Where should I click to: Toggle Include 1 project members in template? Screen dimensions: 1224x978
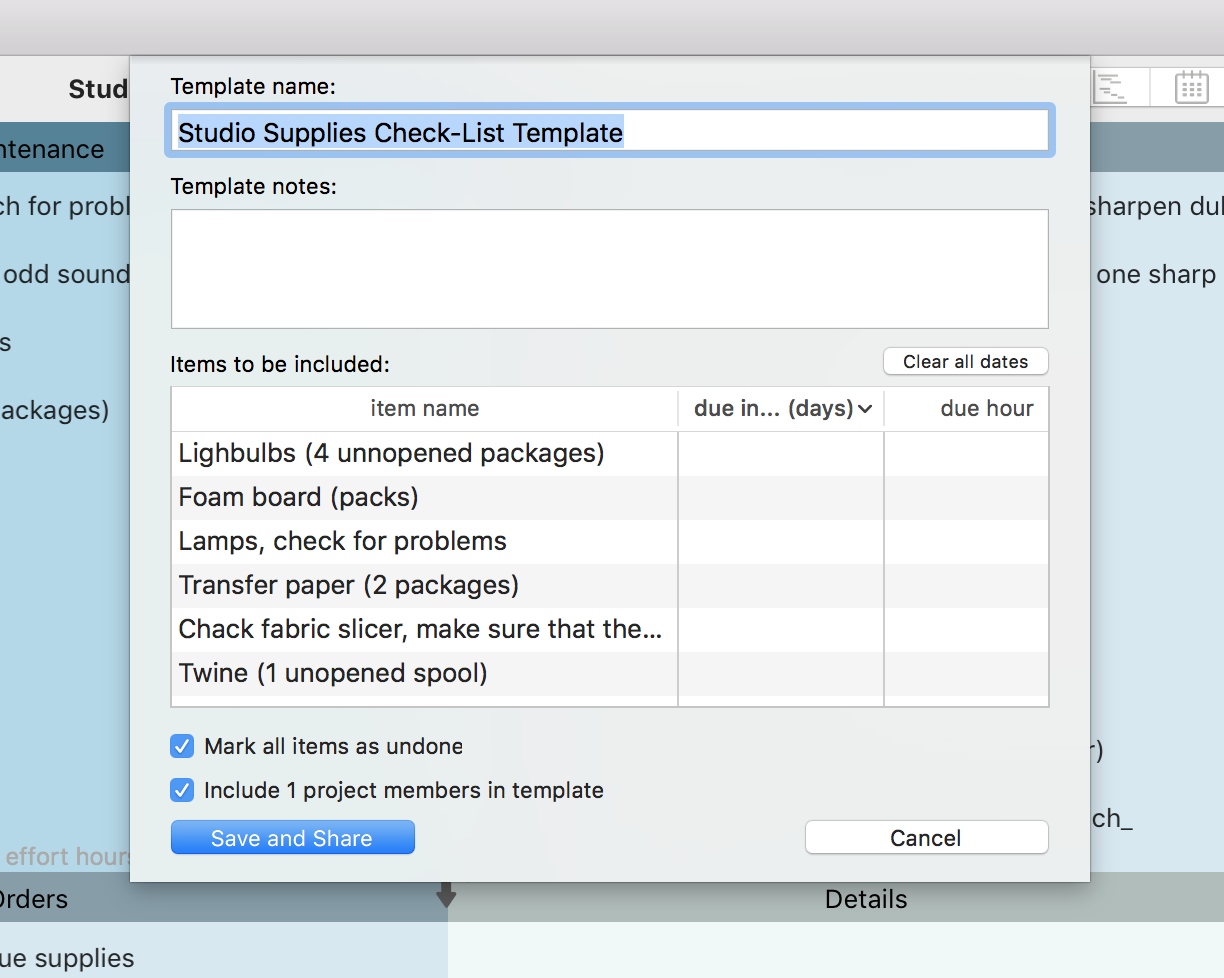point(182,790)
